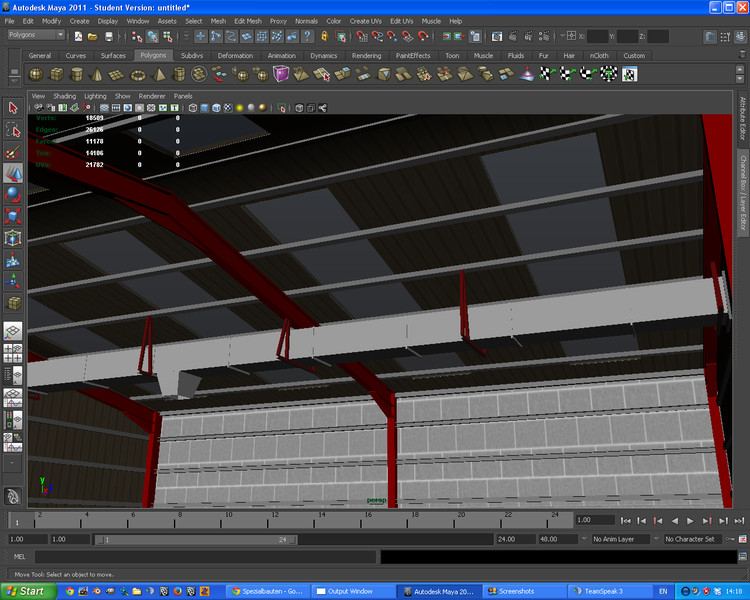Screen dimensions: 750x600
Task: Switch to TeamSpeak 3 in the taskbar
Action: click(610, 591)
